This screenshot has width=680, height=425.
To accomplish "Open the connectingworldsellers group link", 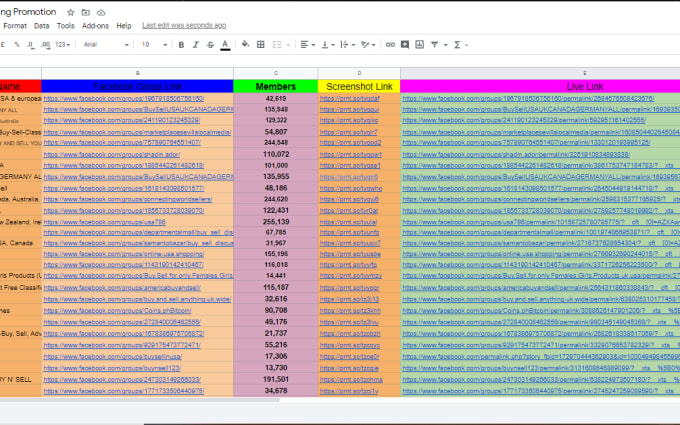I will click(x=128, y=199).
